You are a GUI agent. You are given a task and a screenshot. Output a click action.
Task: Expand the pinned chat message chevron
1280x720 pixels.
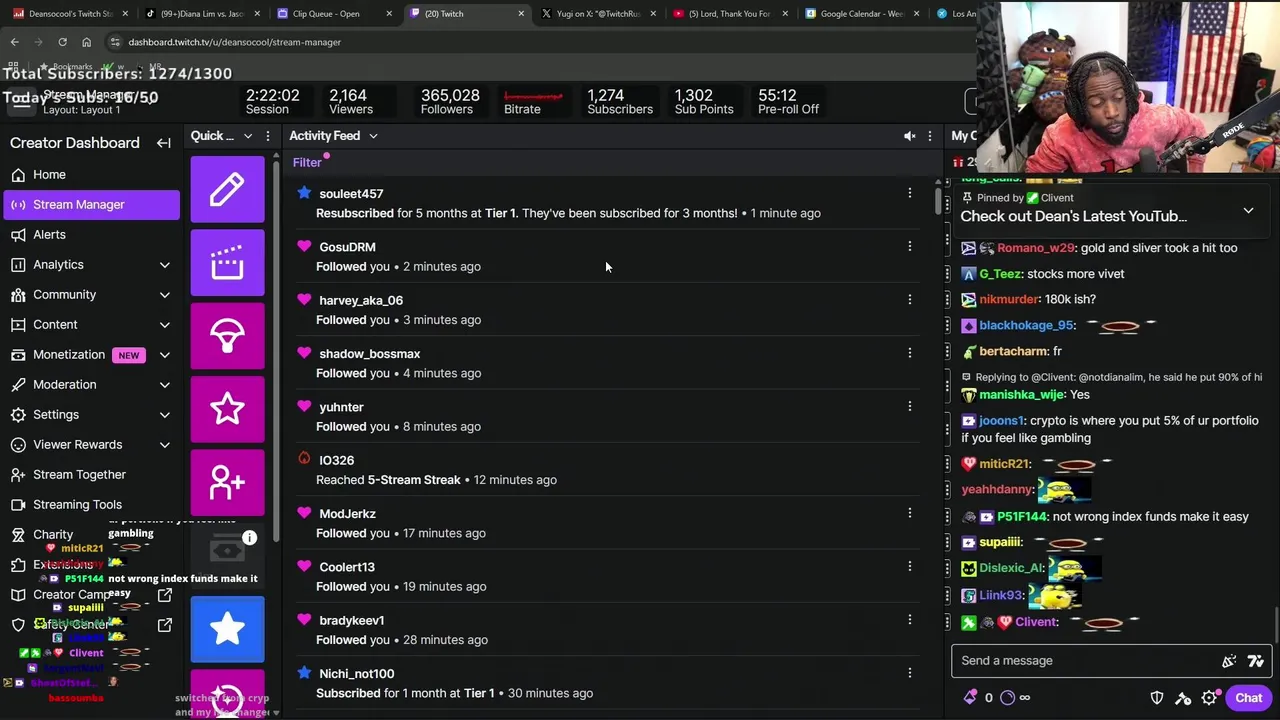(x=1248, y=211)
